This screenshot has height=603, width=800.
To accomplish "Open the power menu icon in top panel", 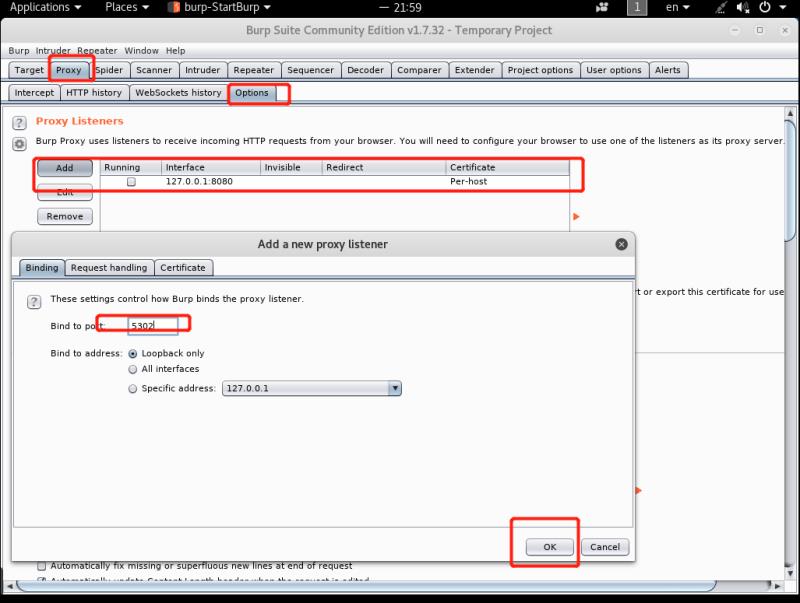I will tap(764, 7).
